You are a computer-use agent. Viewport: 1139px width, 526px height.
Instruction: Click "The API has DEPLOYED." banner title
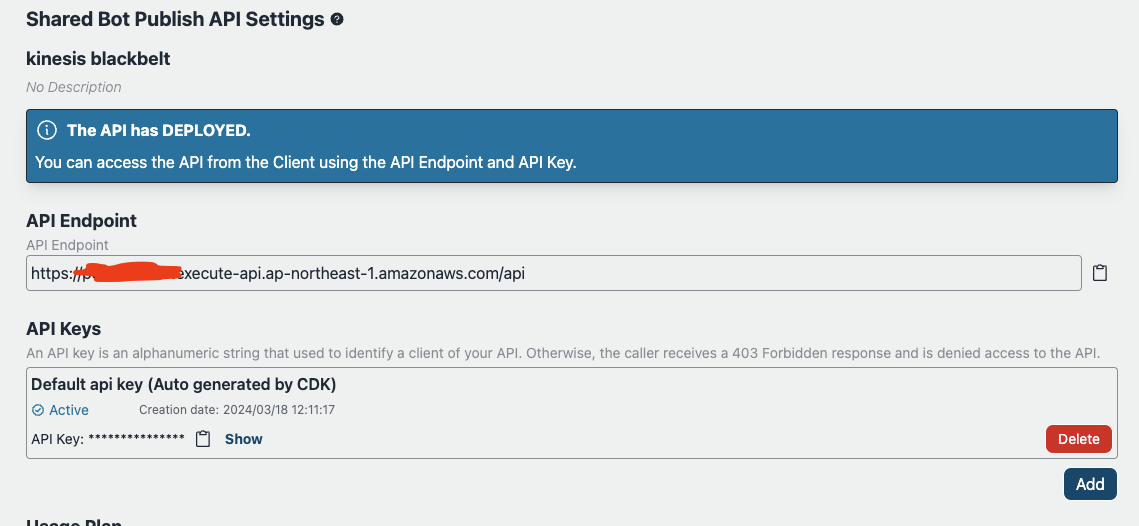click(158, 131)
